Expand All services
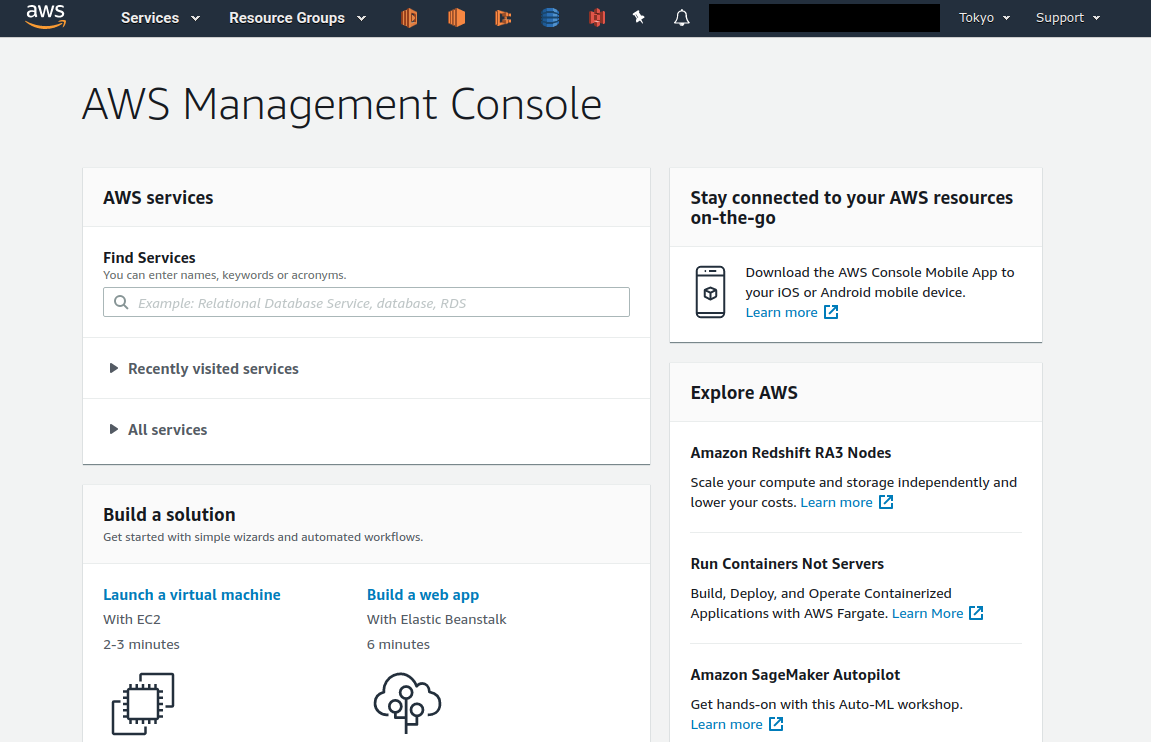The image size is (1151, 742). tap(167, 429)
